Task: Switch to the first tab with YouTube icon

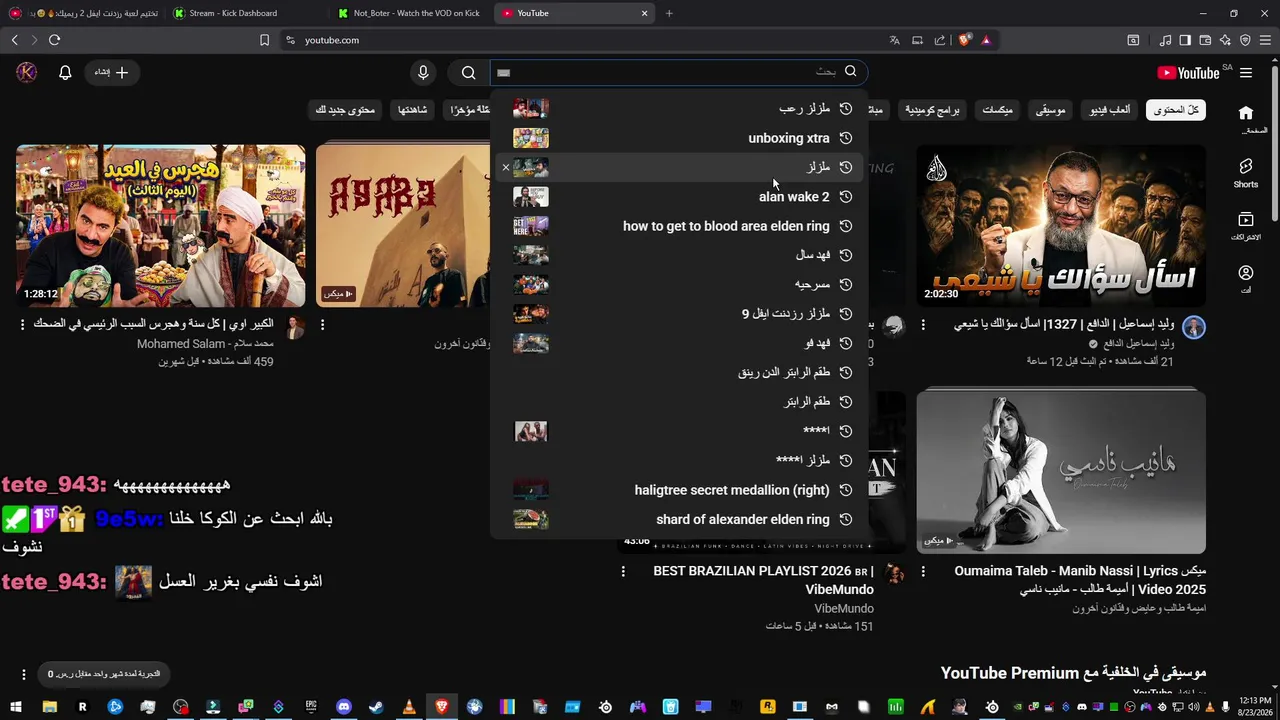Action: pos(82,13)
